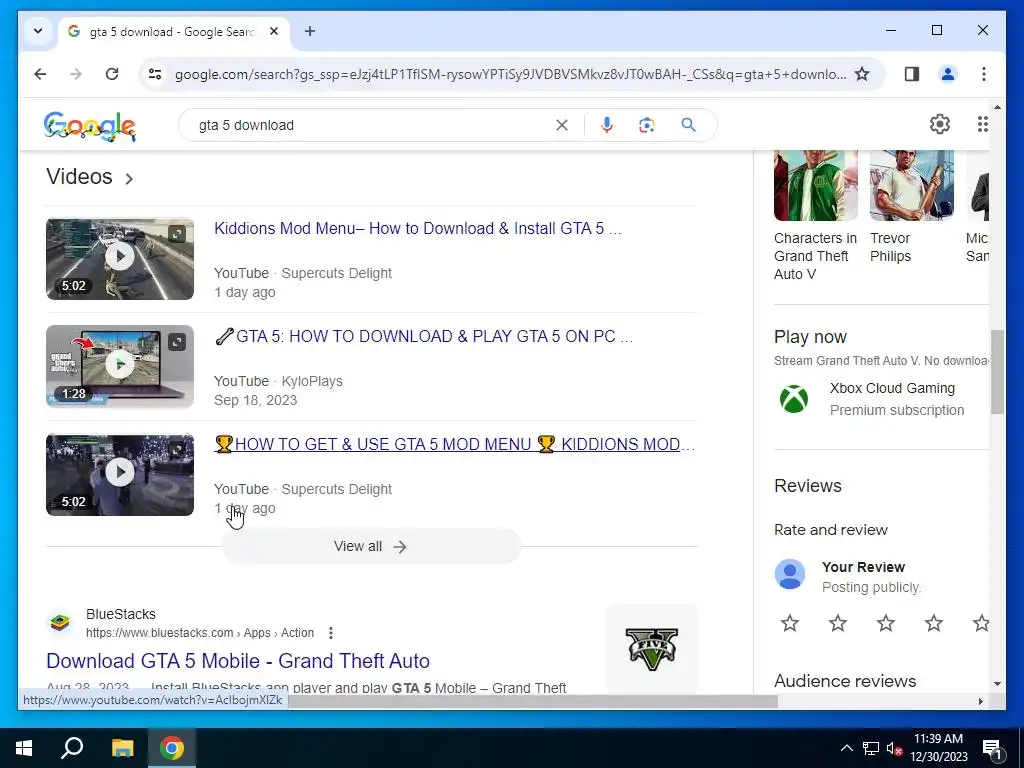Open HOW TO GET & USE GTA 5 MOD MENU link
Image resolution: width=1024 pixels, height=768 pixels.
tap(455, 444)
